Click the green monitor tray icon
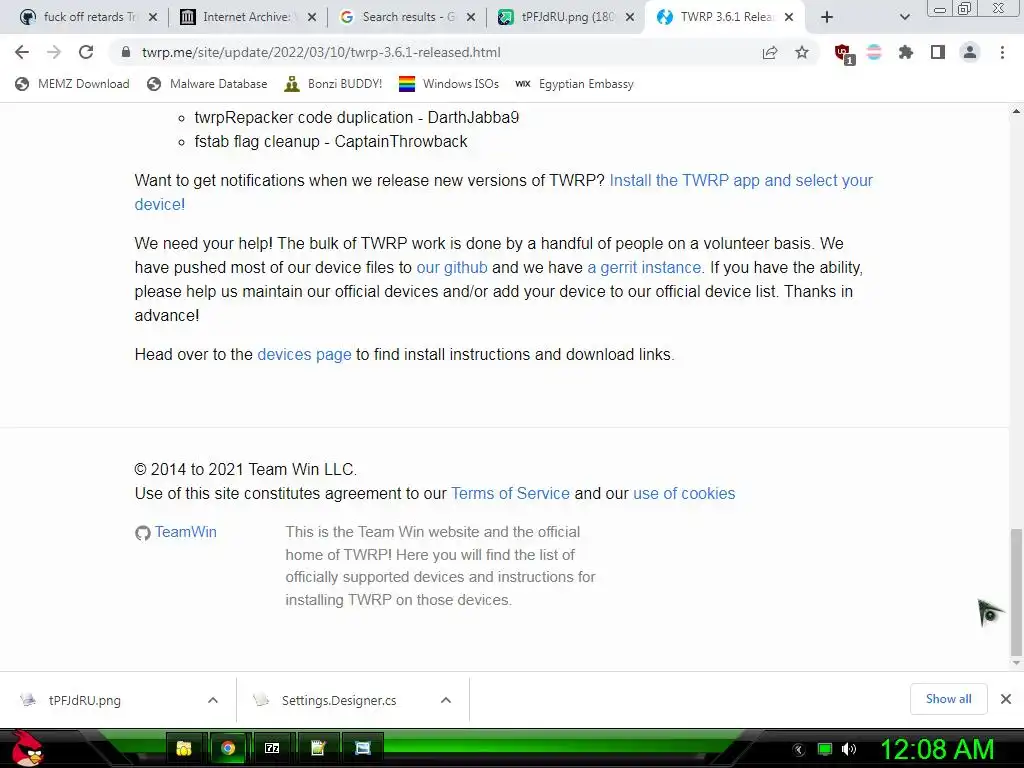The height and width of the screenshot is (768, 1024). [x=825, y=750]
